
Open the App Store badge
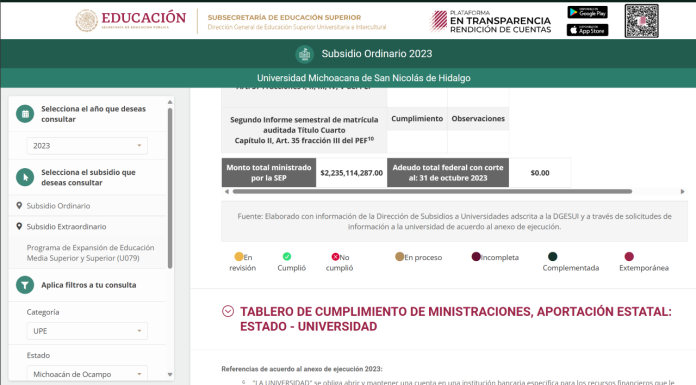[587, 30]
